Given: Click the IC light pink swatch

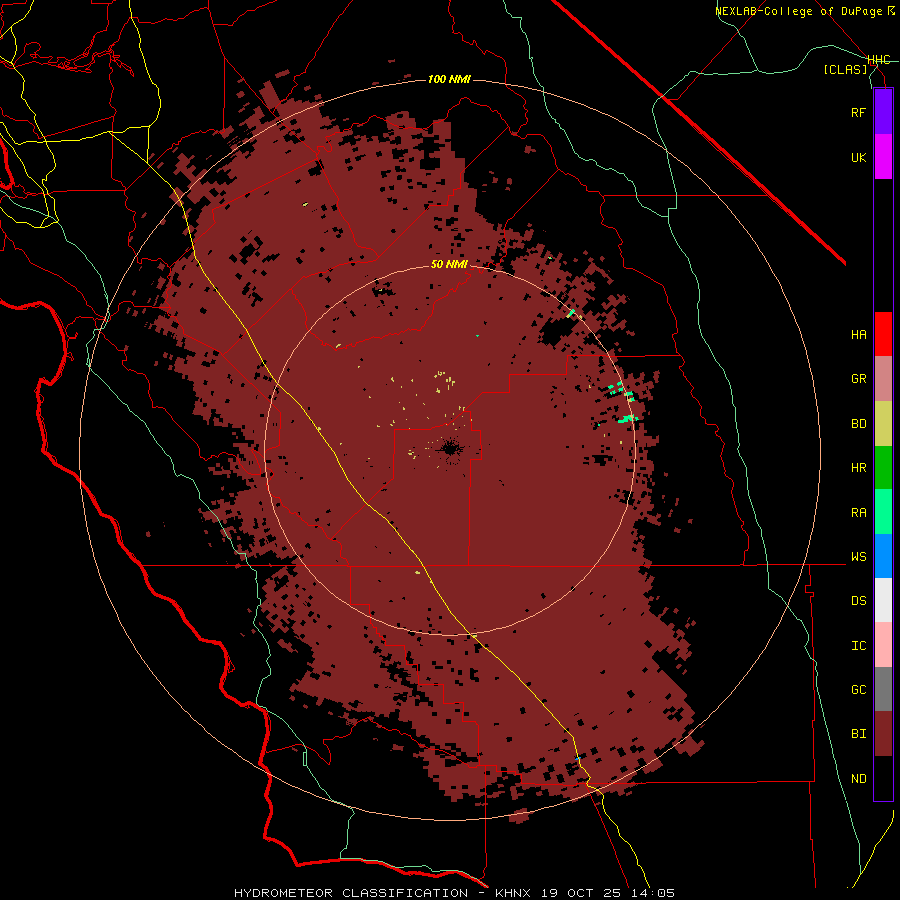Looking at the screenshot, I should pos(883,645).
